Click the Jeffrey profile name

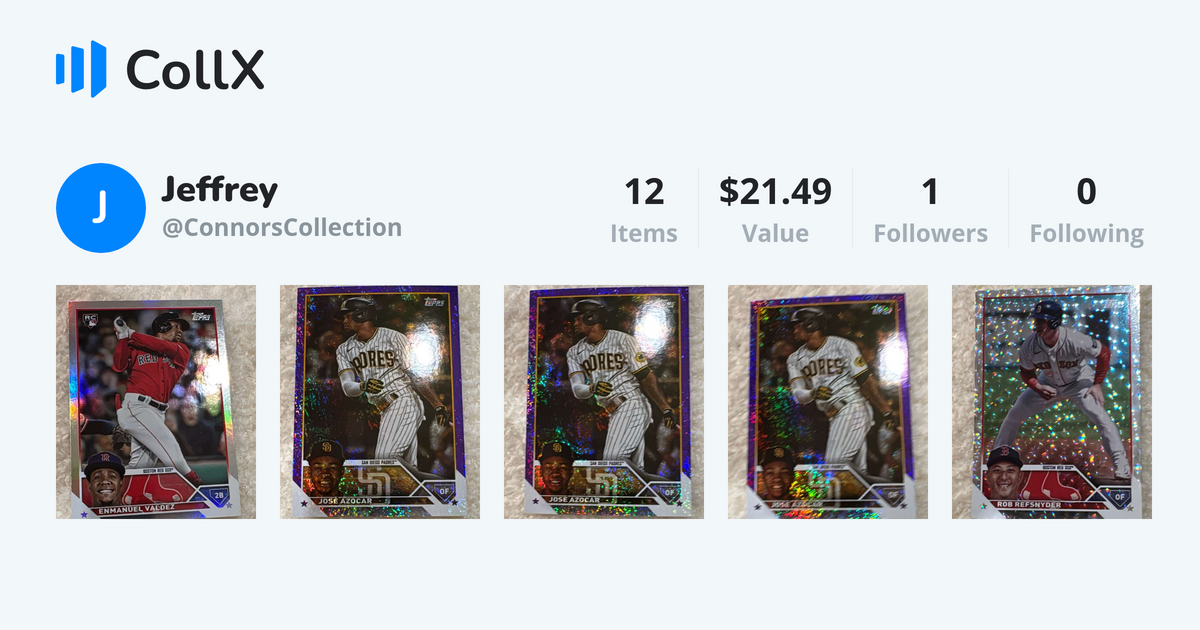218,189
